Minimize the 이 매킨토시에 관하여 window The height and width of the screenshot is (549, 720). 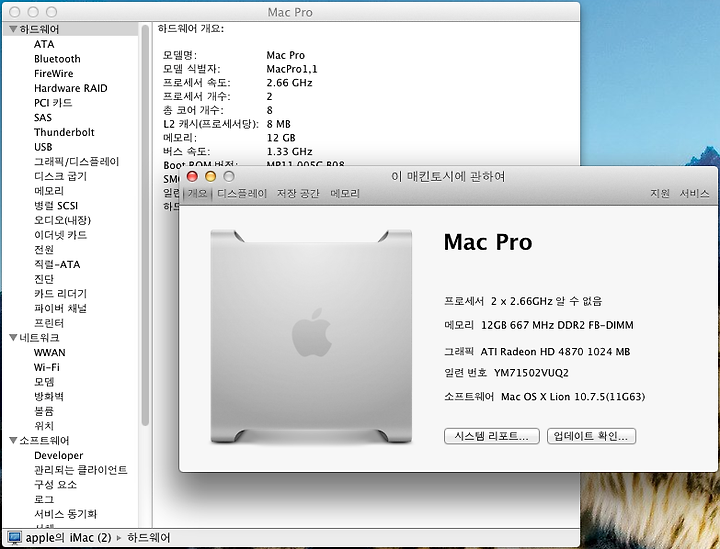pos(210,176)
